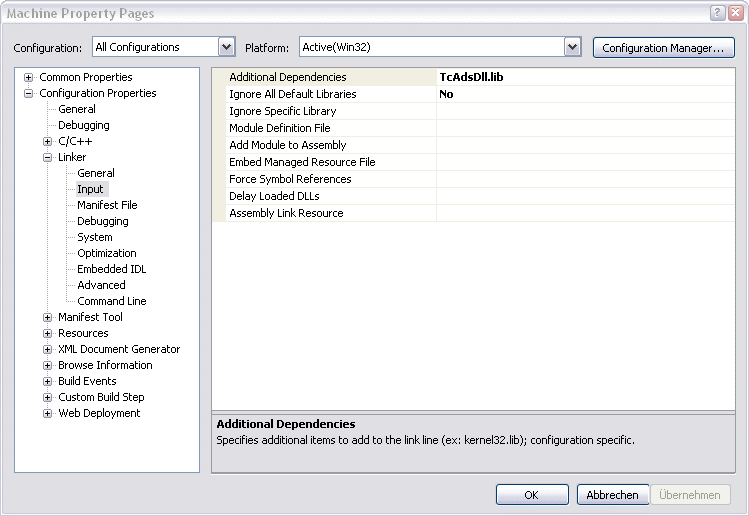Select Command Line under Linker
Viewport: 749px width, 516px height.
(x=112, y=301)
